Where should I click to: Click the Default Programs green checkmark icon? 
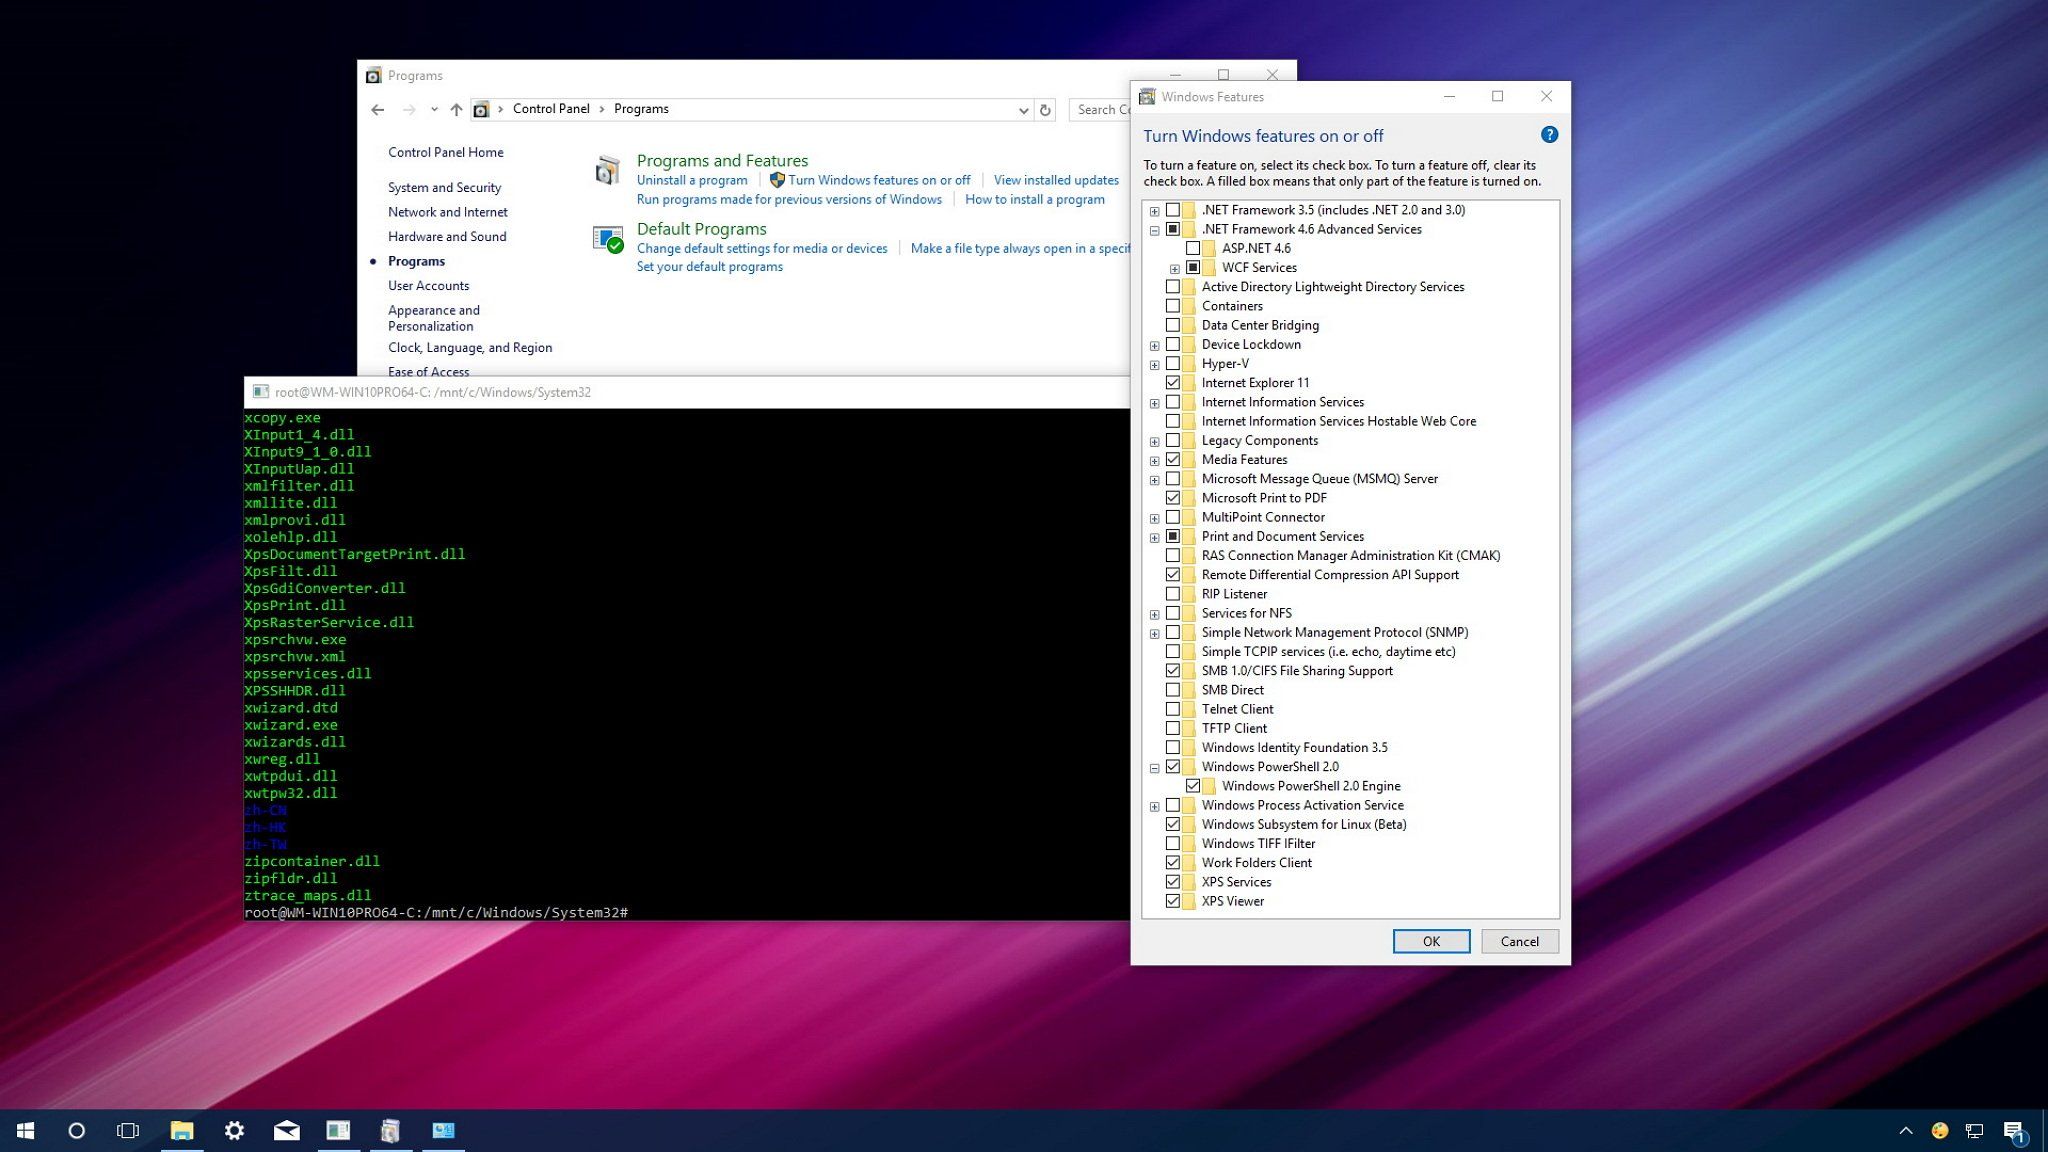(609, 239)
